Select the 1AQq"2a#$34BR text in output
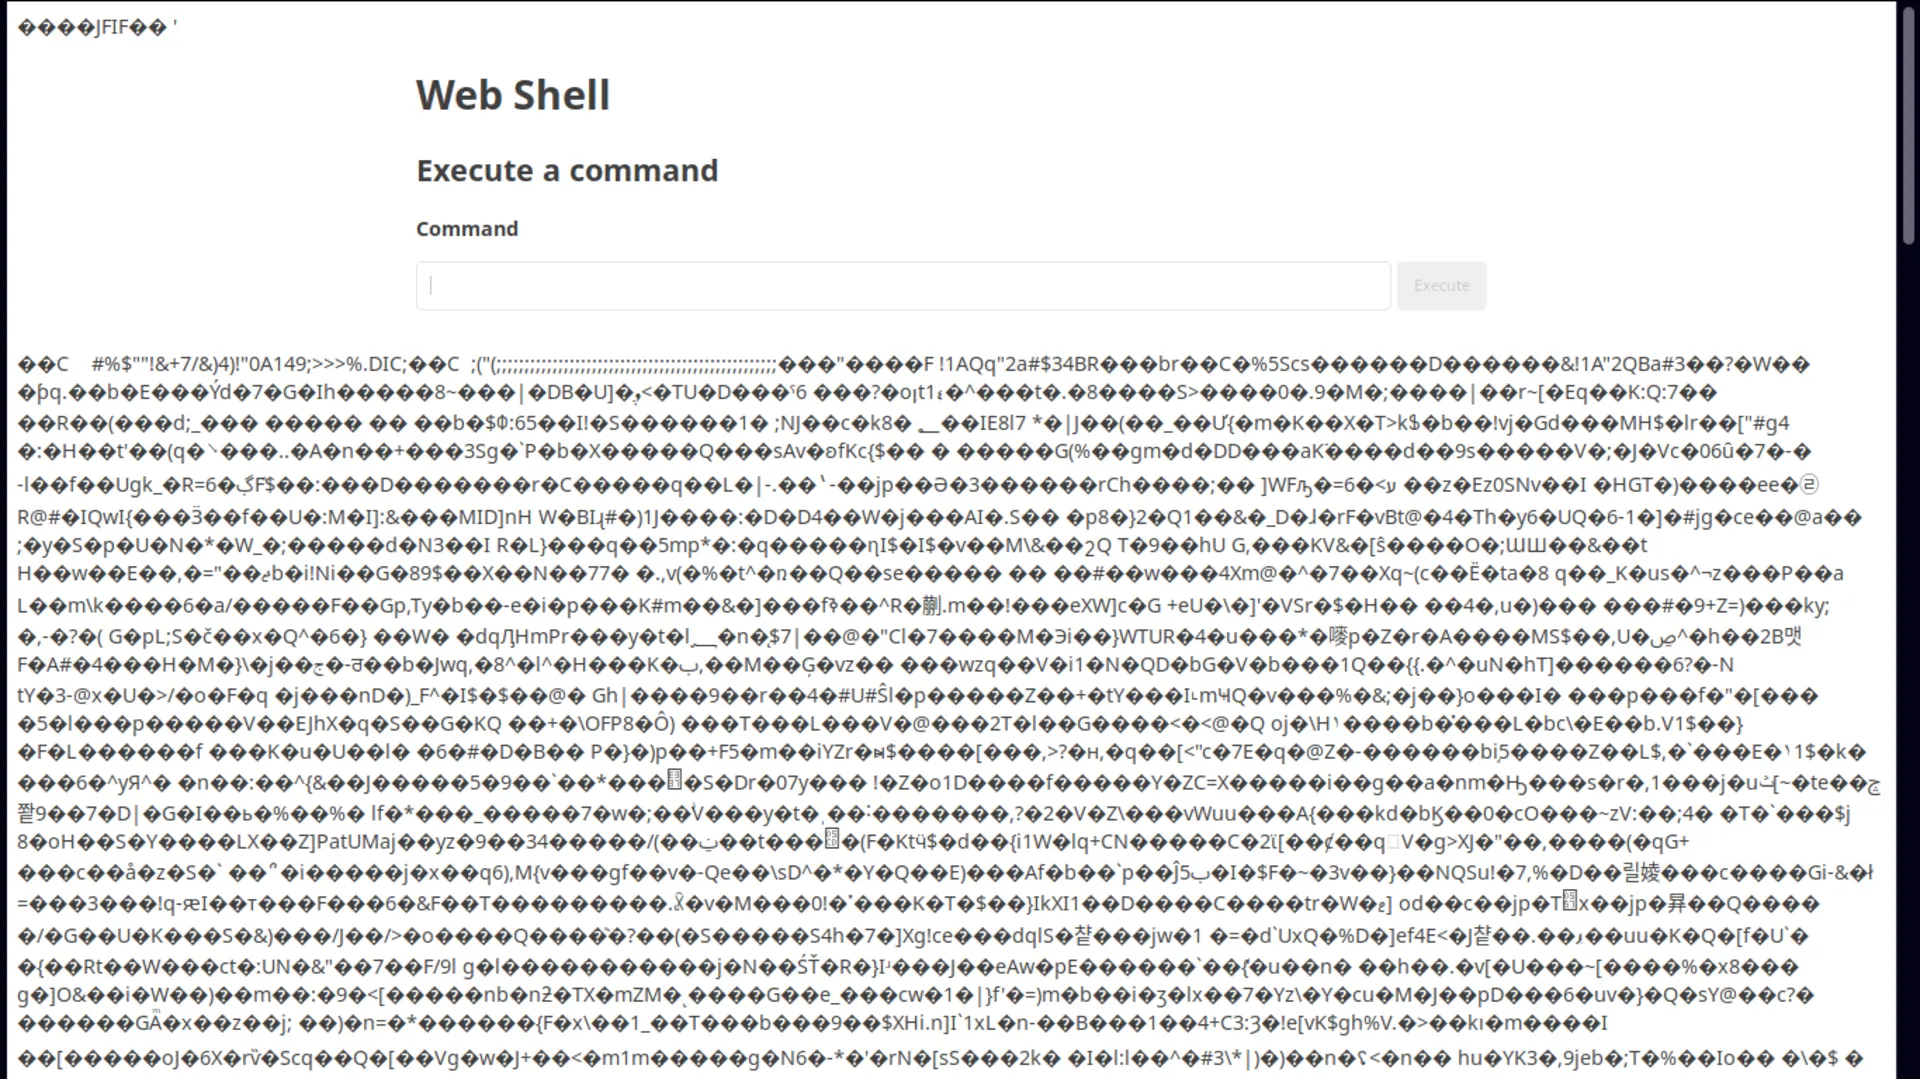Image resolution: width=1920 pixels, height=1079 pixels. coord(1019,364)
